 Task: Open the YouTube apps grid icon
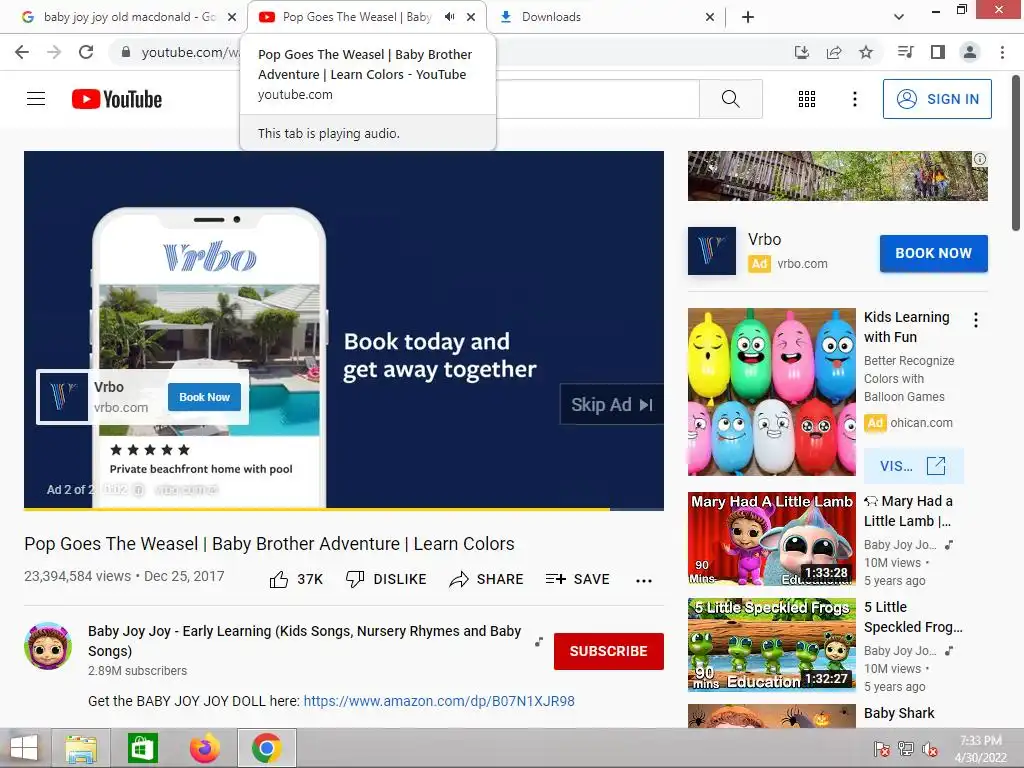coord(807,99)
